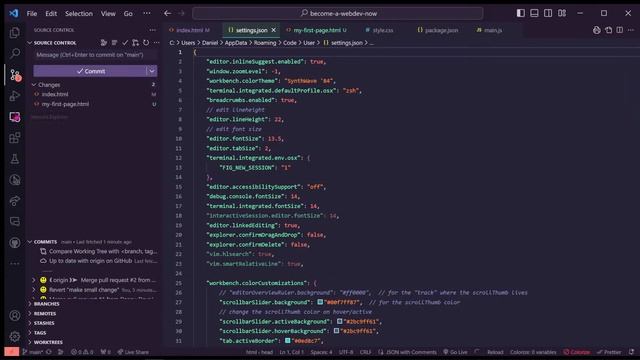Screen dimensions: 640x360
Task: Click the checkmark commit icon in Source Control header
Action: point(125,42)
